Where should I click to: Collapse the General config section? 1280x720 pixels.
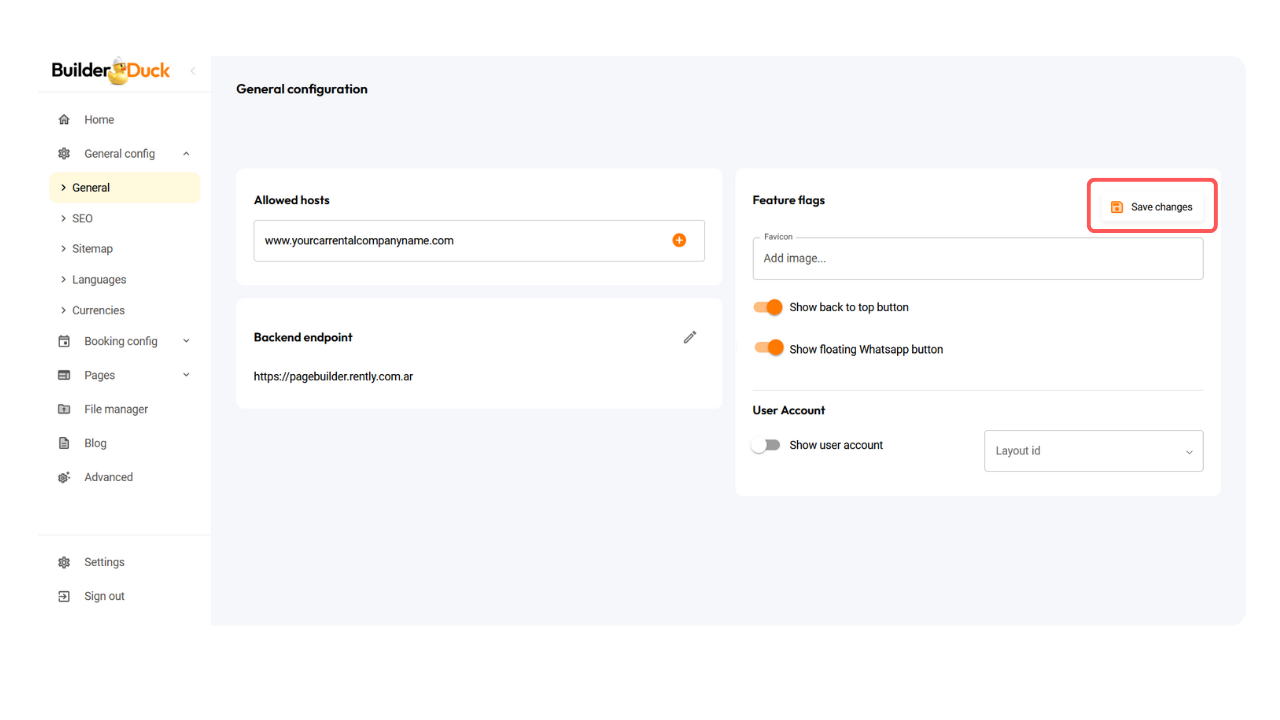[x=186, y=154]
